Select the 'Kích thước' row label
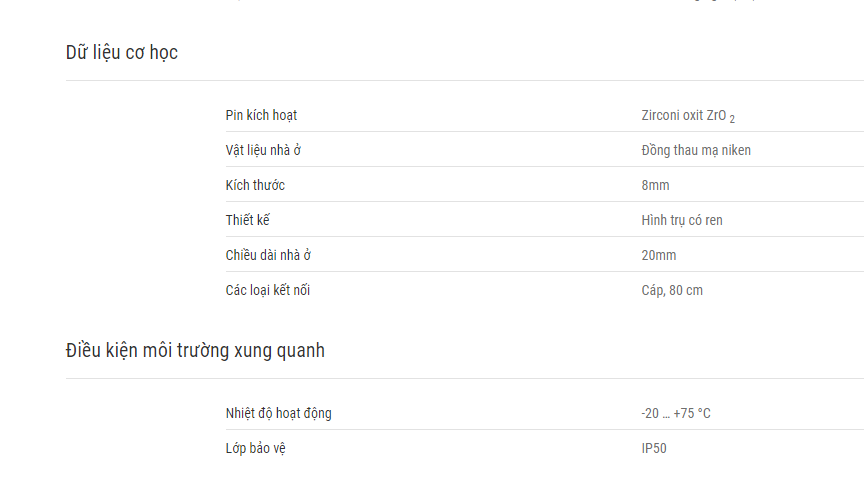Image resolution: width=864 pixels, height=485 pixels. point(255,185)
